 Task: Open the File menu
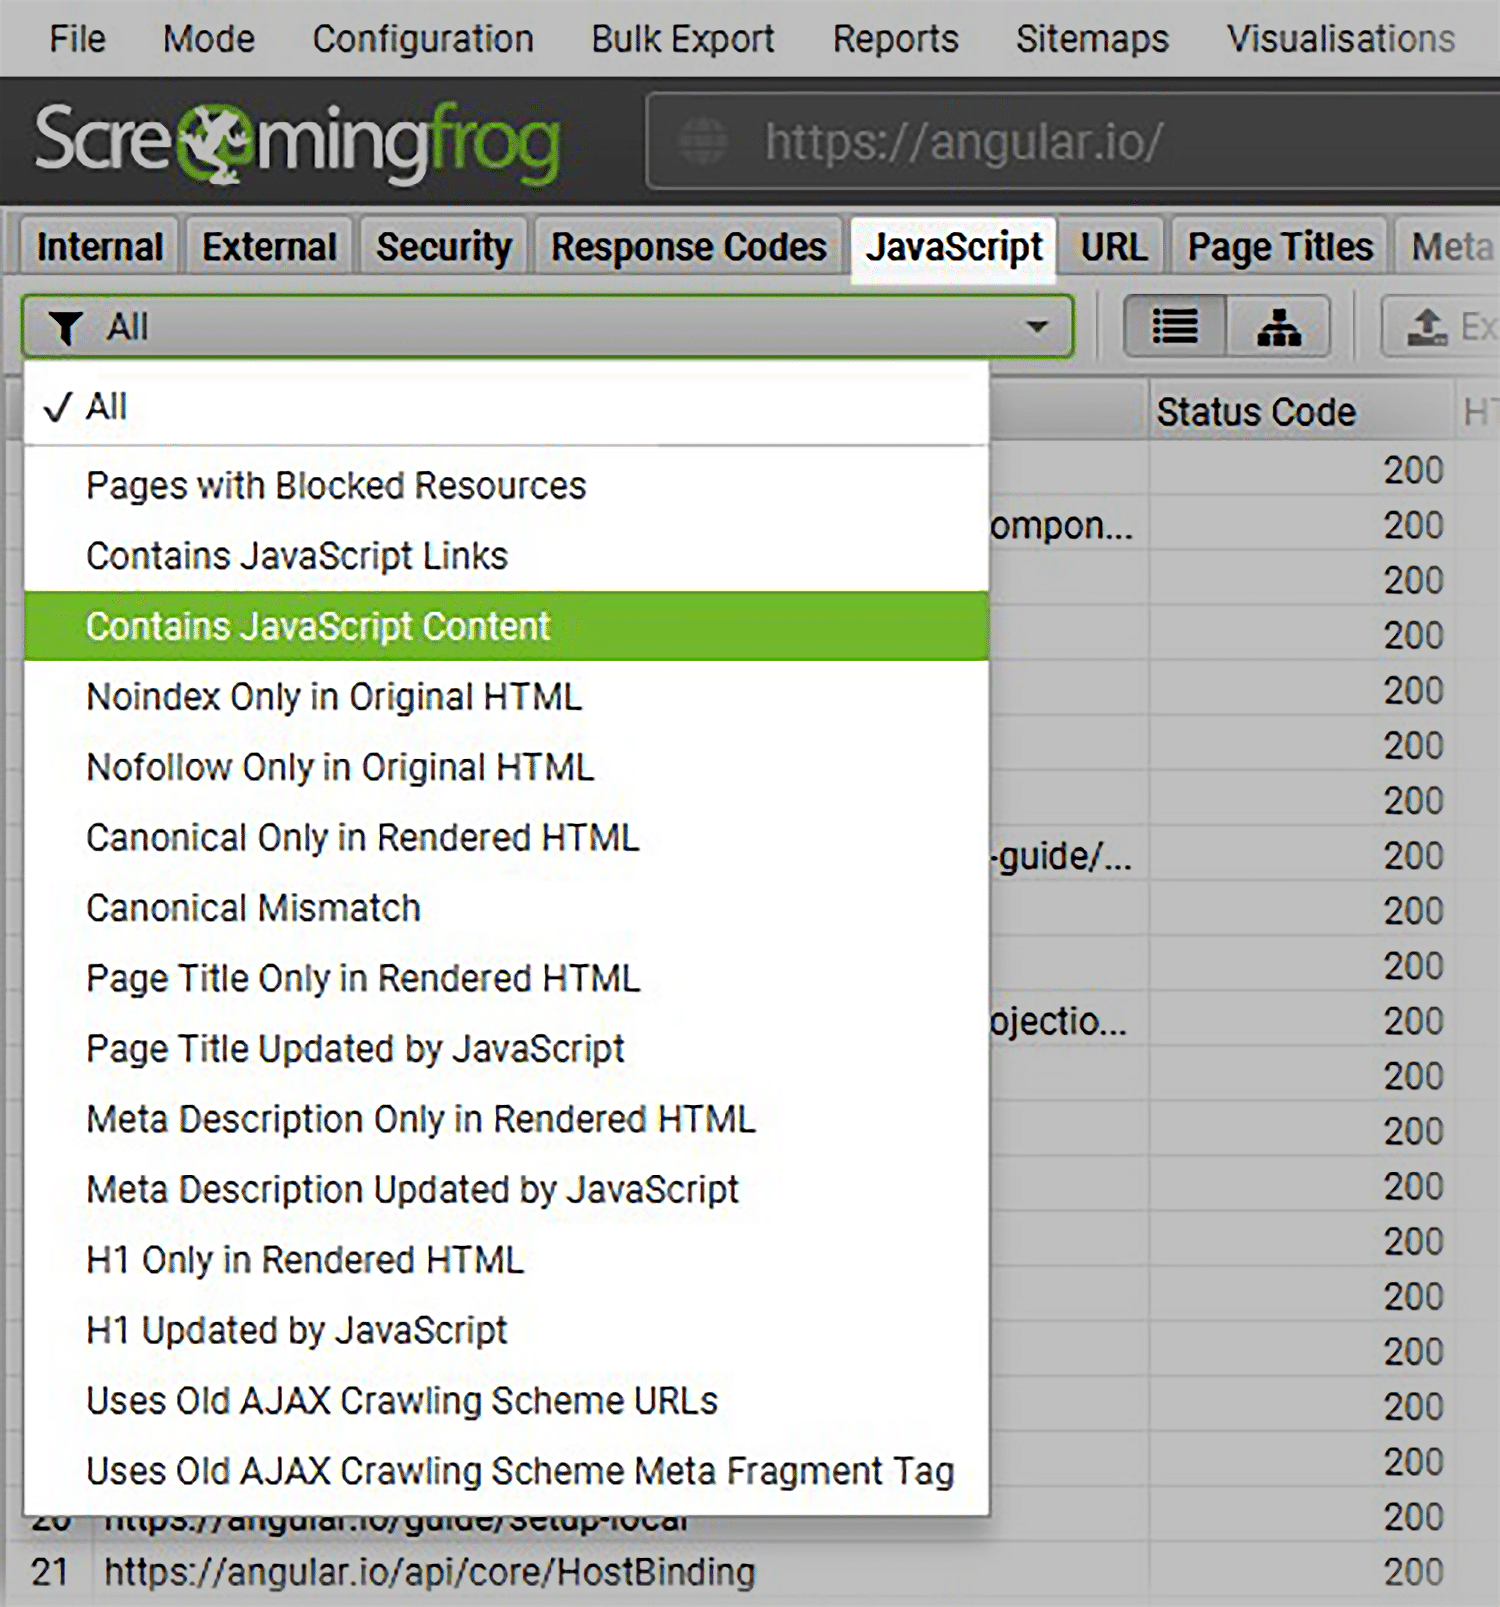(x=77, y=39)
